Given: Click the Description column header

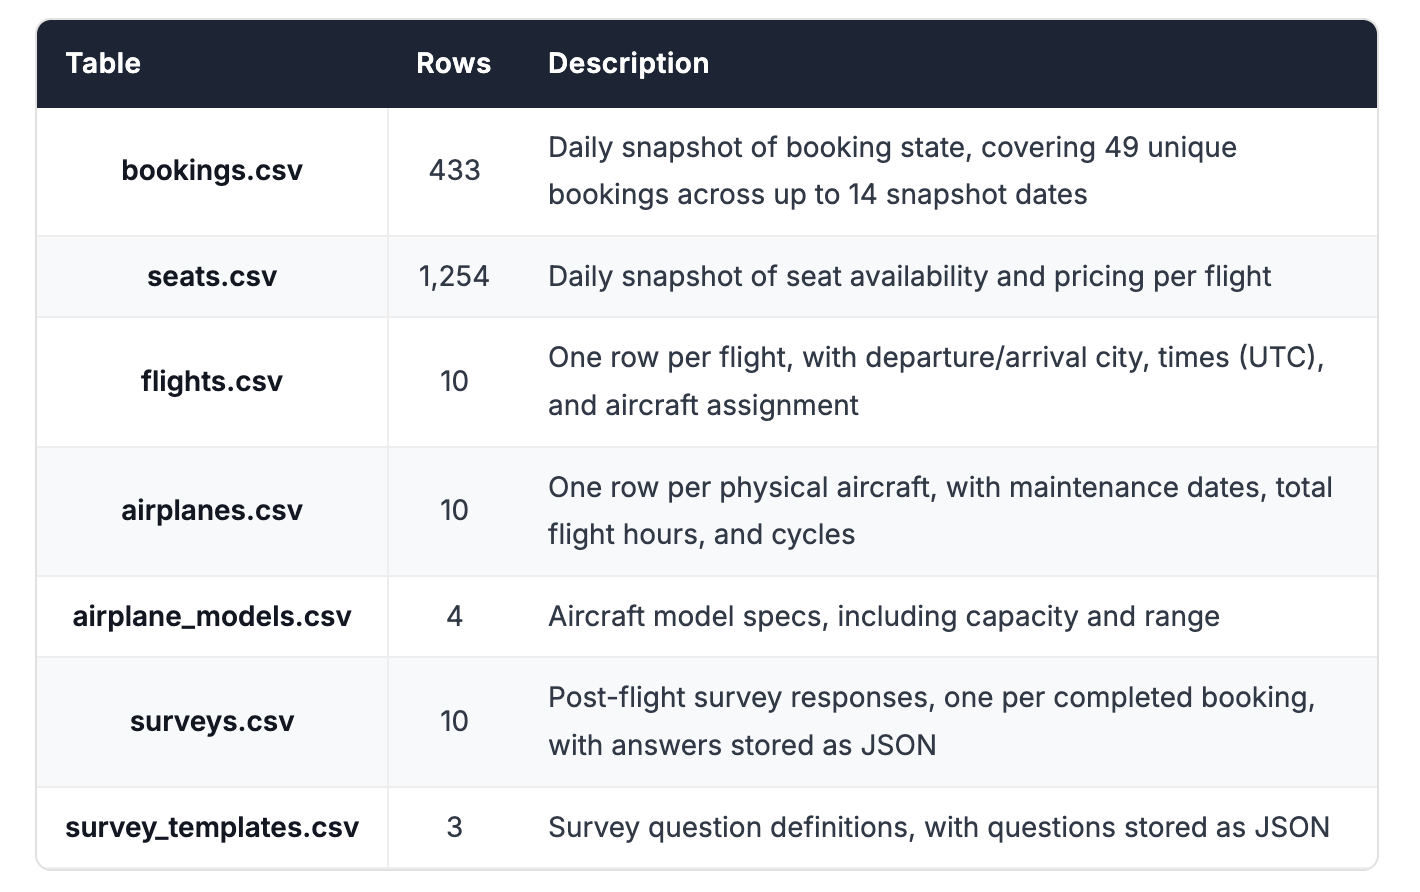Looking at the screenshot, I should click(x=628, y=63).
